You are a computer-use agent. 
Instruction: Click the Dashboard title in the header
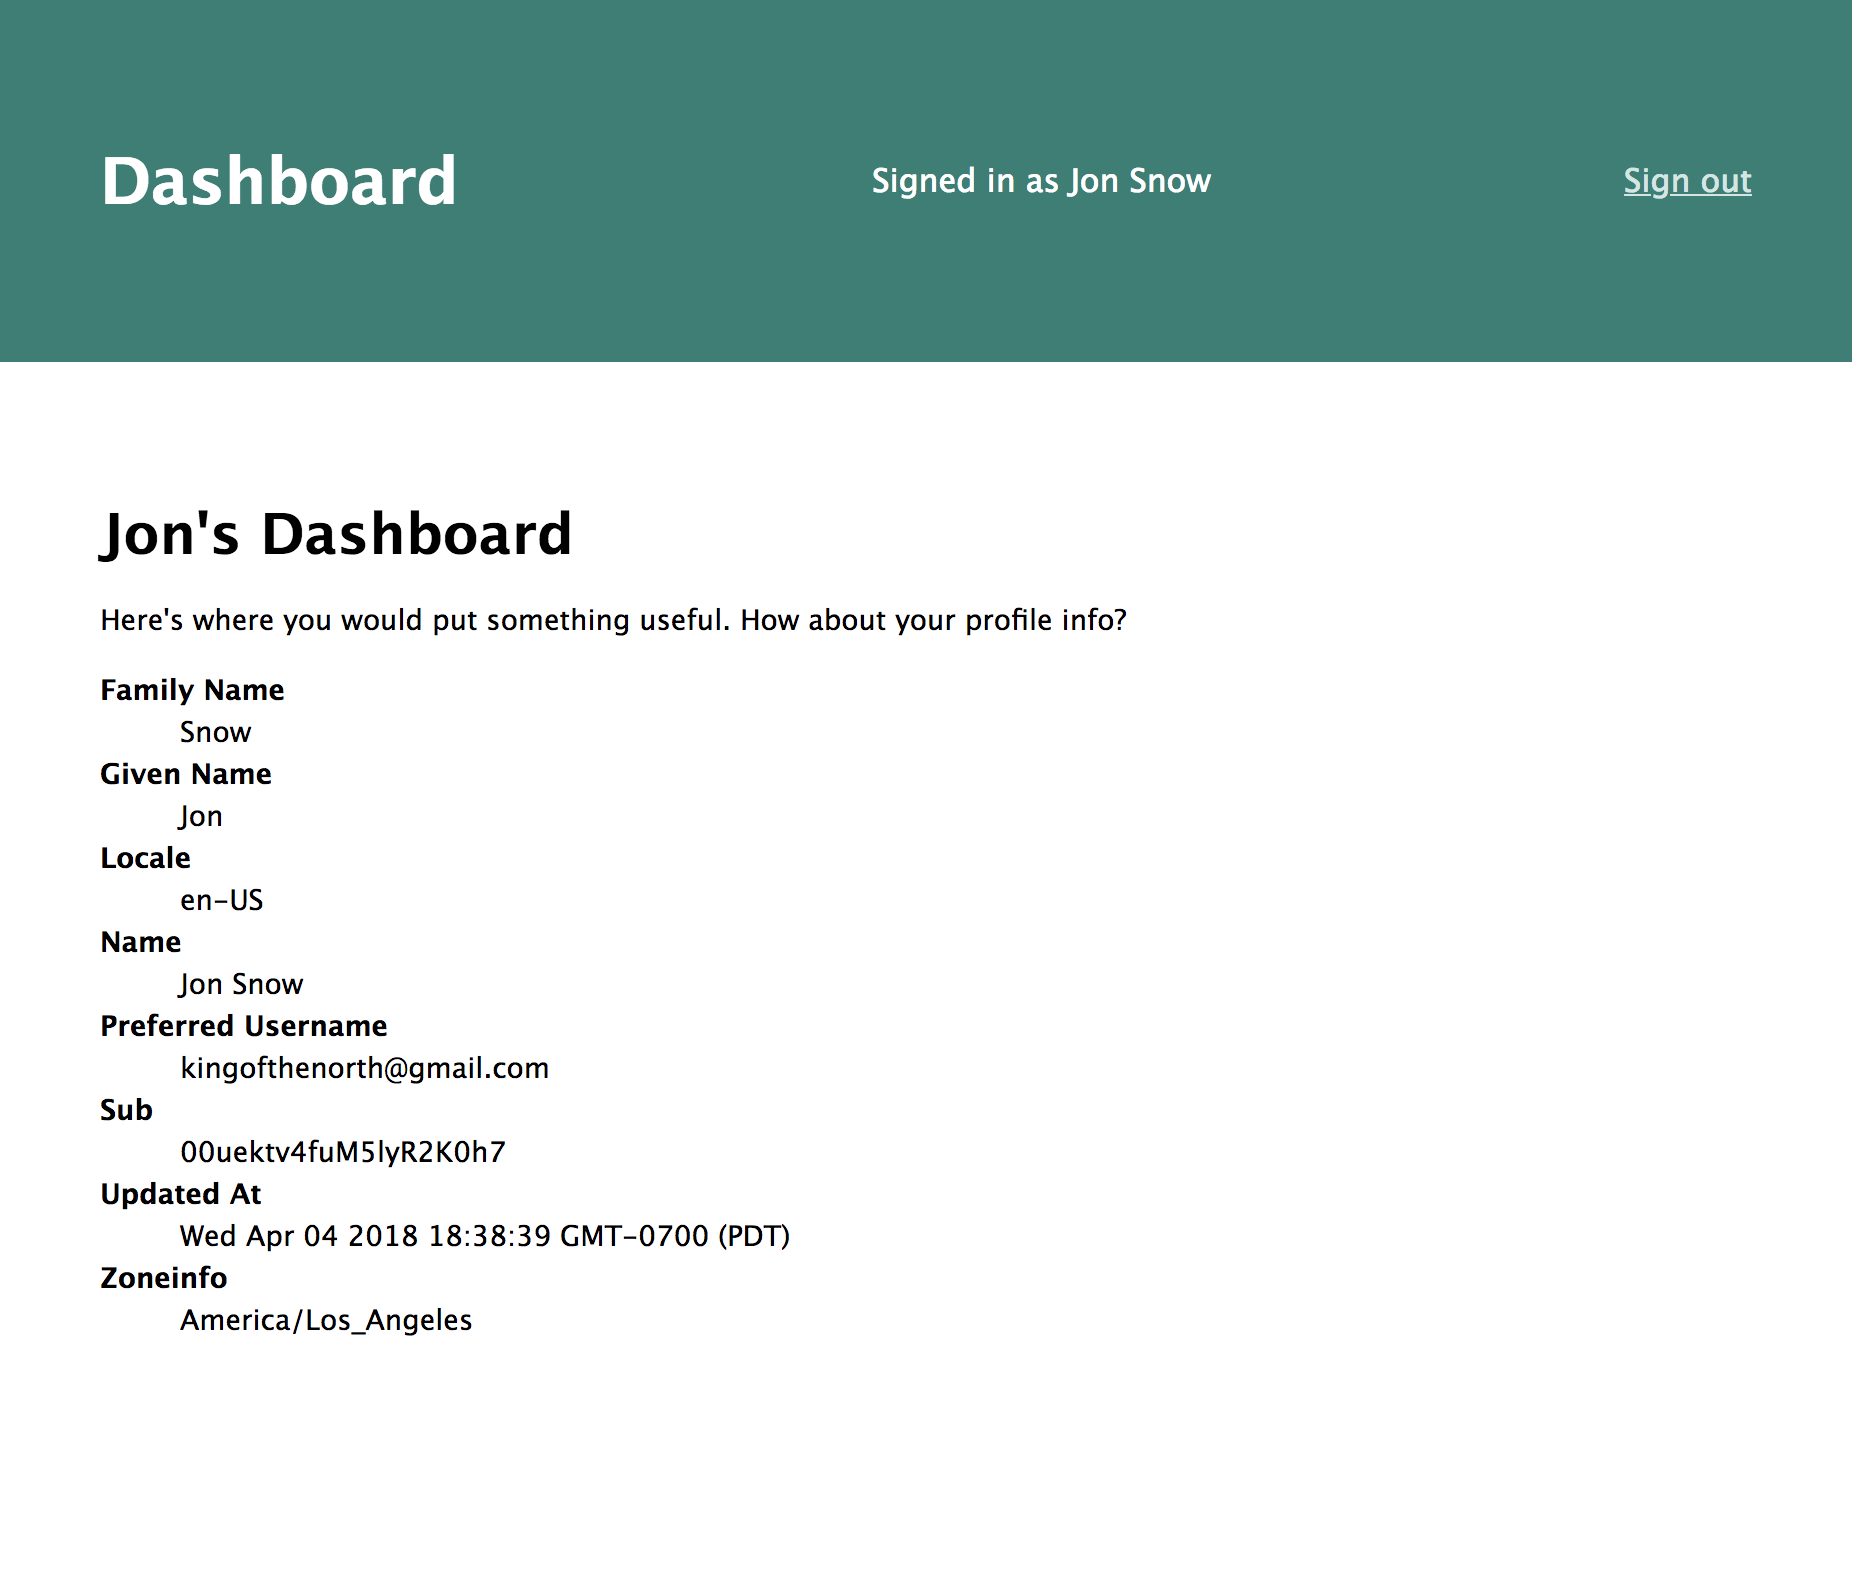pos(278,182)
